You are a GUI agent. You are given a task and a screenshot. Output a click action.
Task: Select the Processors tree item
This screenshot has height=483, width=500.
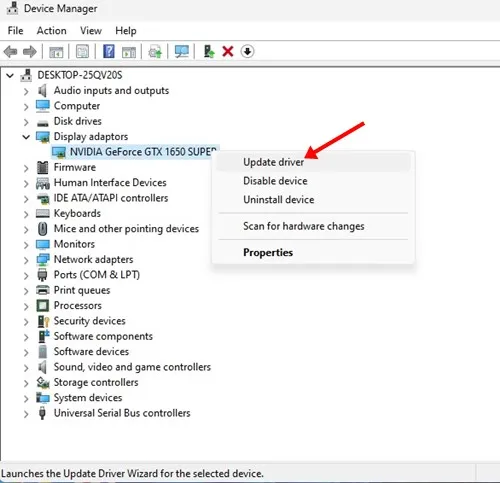click(x=78, y=306)
